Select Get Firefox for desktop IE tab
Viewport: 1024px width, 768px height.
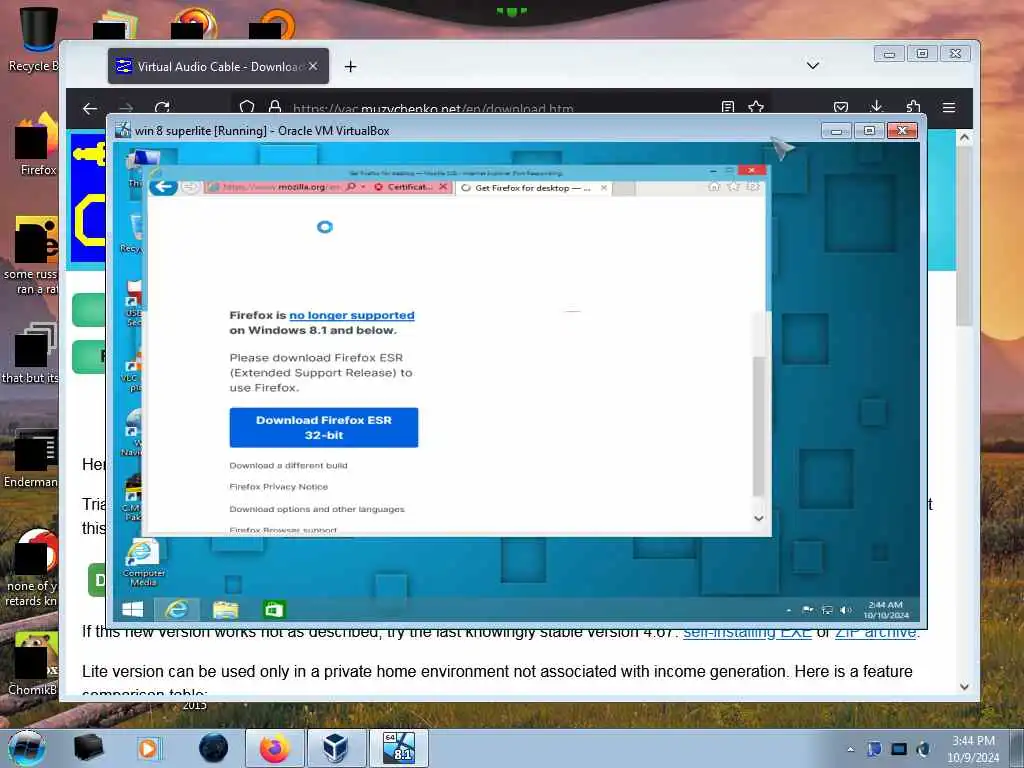click(534, 188)
